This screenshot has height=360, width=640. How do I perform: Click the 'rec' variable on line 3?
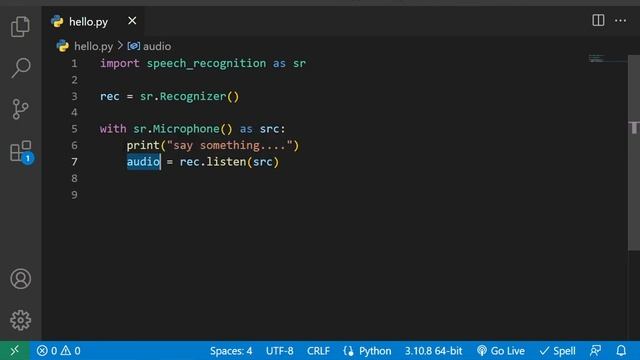pos(110,97)
